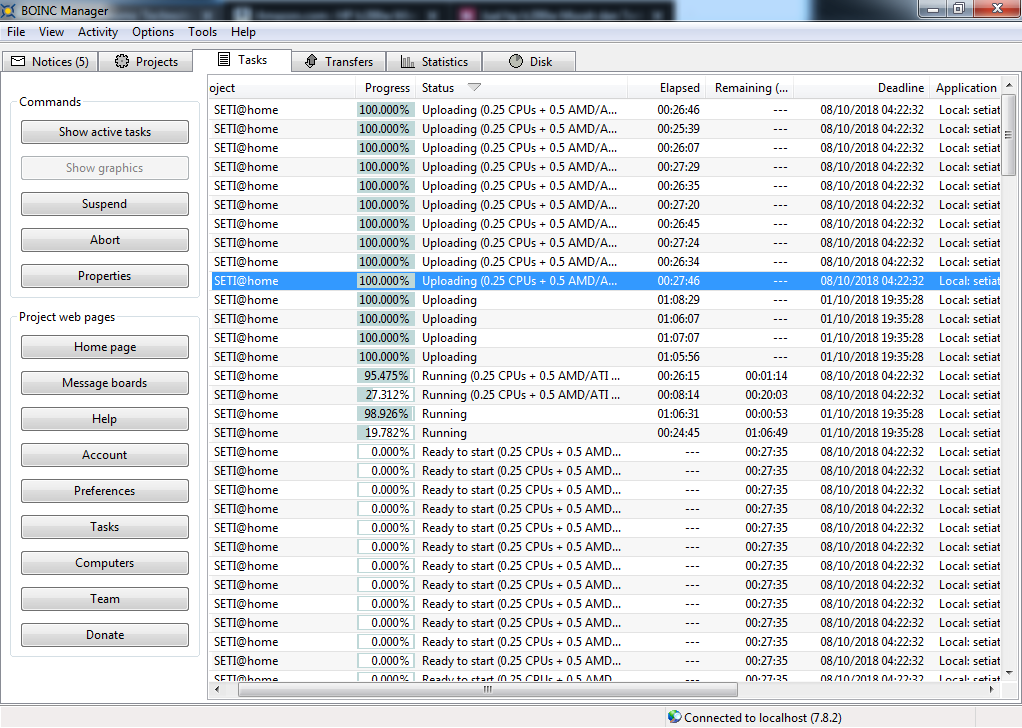Viewport: 1022px width, 728px height.
Task: Click the Computers button
Action: pyautogui.click(x=104, y=562)
